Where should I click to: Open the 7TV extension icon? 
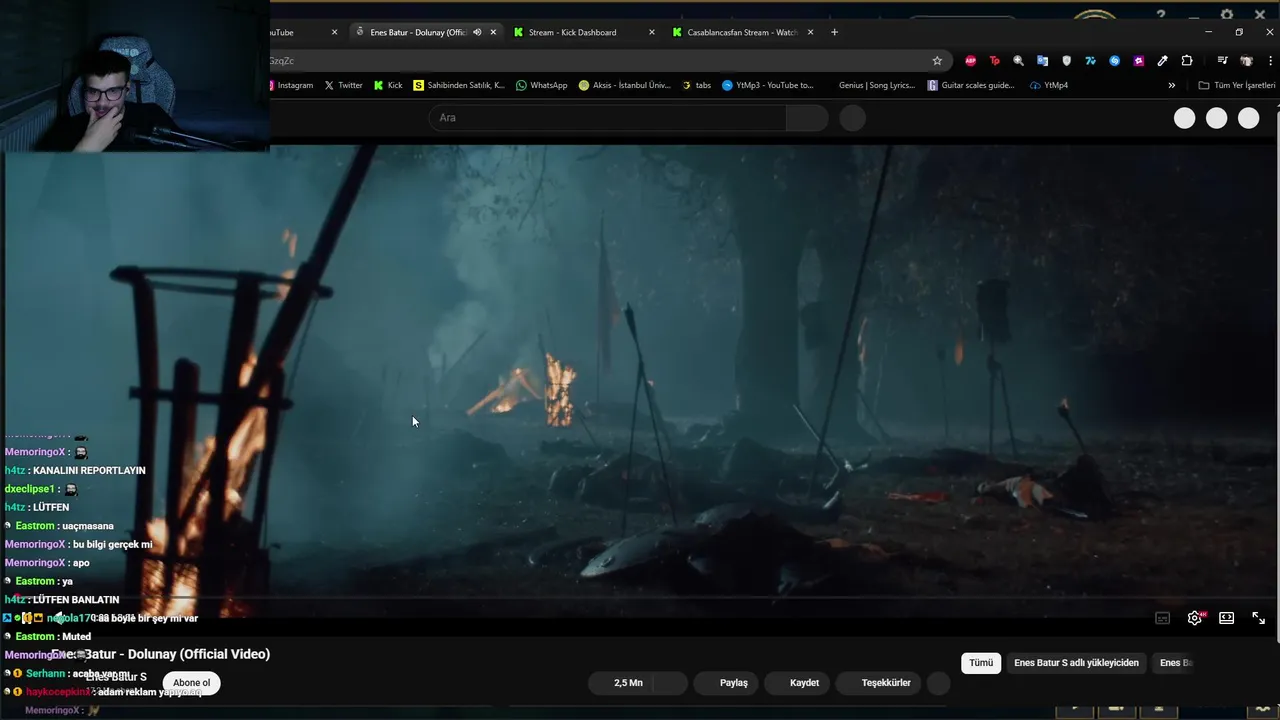tap(1090, 61)
